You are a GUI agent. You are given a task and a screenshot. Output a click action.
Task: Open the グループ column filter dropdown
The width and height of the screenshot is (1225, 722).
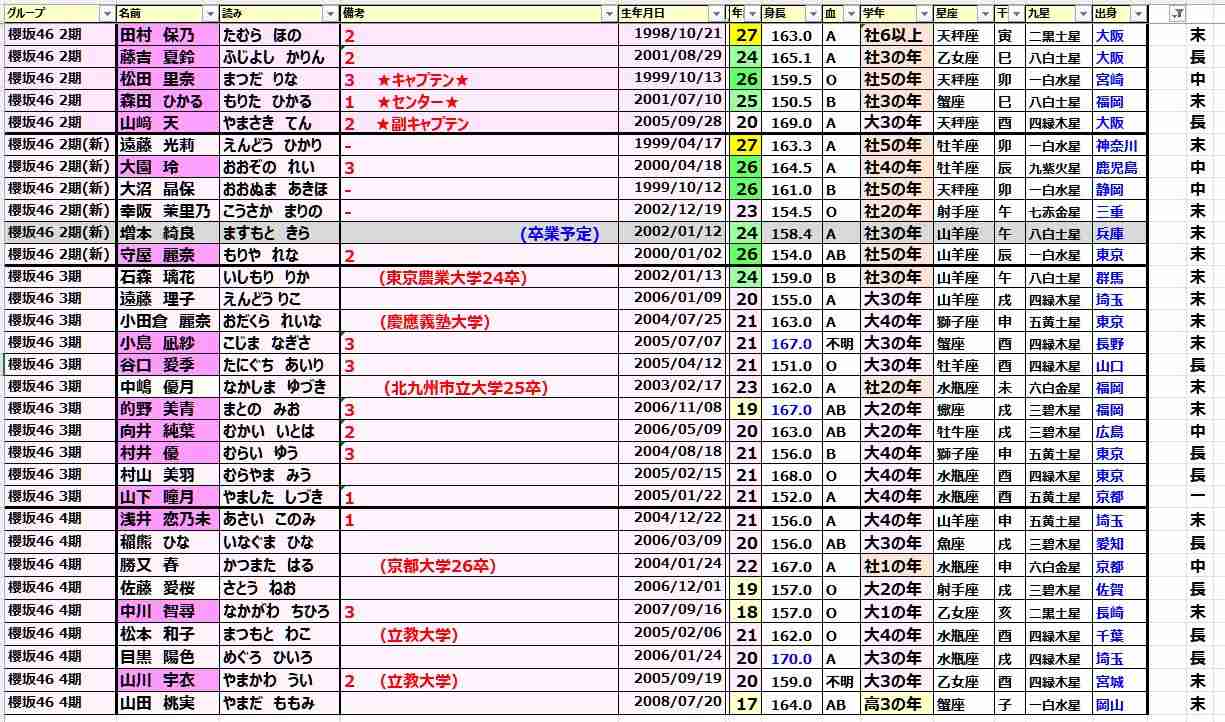tap(107, 13)
